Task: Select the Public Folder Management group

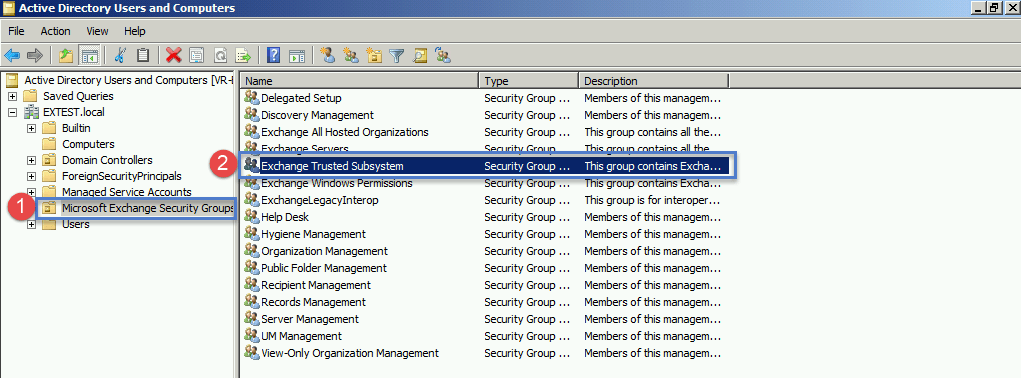Action: (324, 267)
